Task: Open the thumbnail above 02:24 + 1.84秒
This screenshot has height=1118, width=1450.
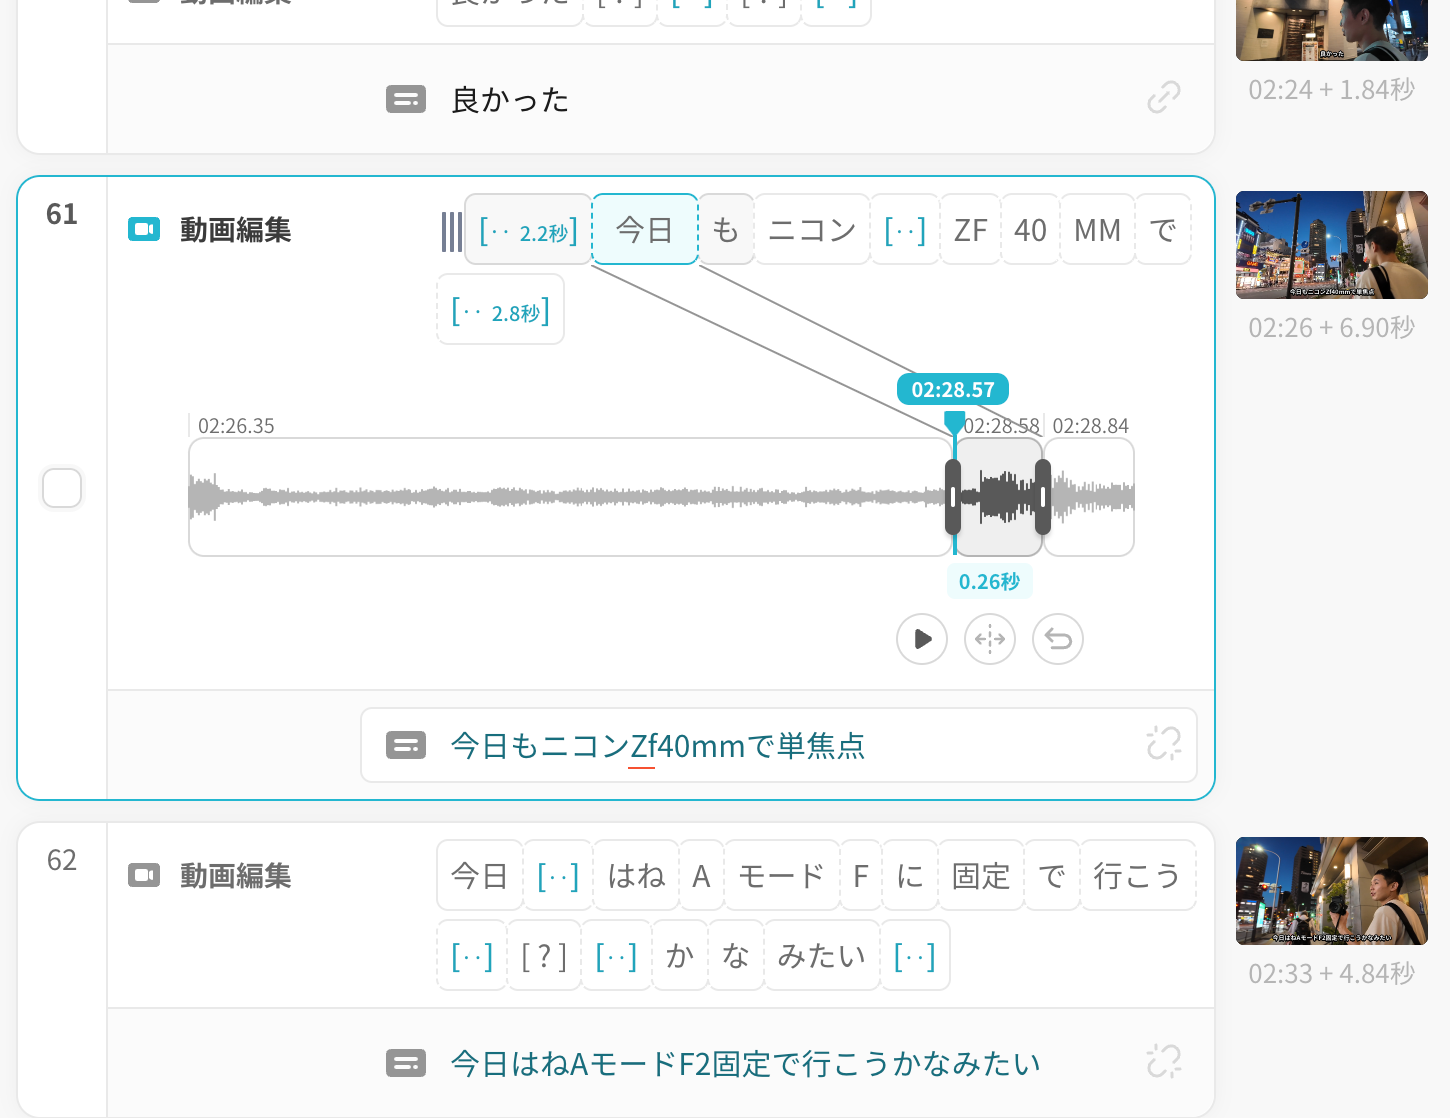Action: pyautogui.click(x=1332, y=30)
